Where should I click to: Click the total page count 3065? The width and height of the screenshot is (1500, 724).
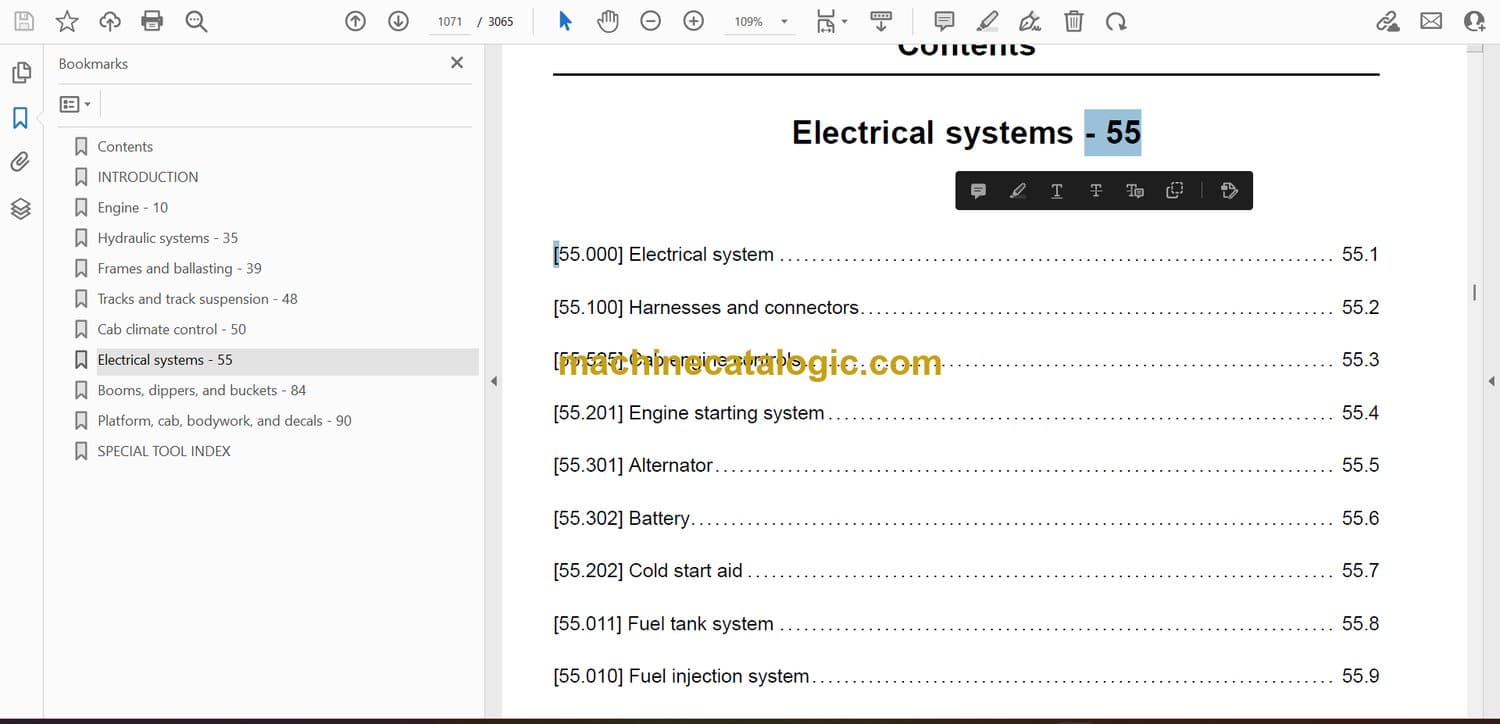pyautogui.click(x=501, y=21)
